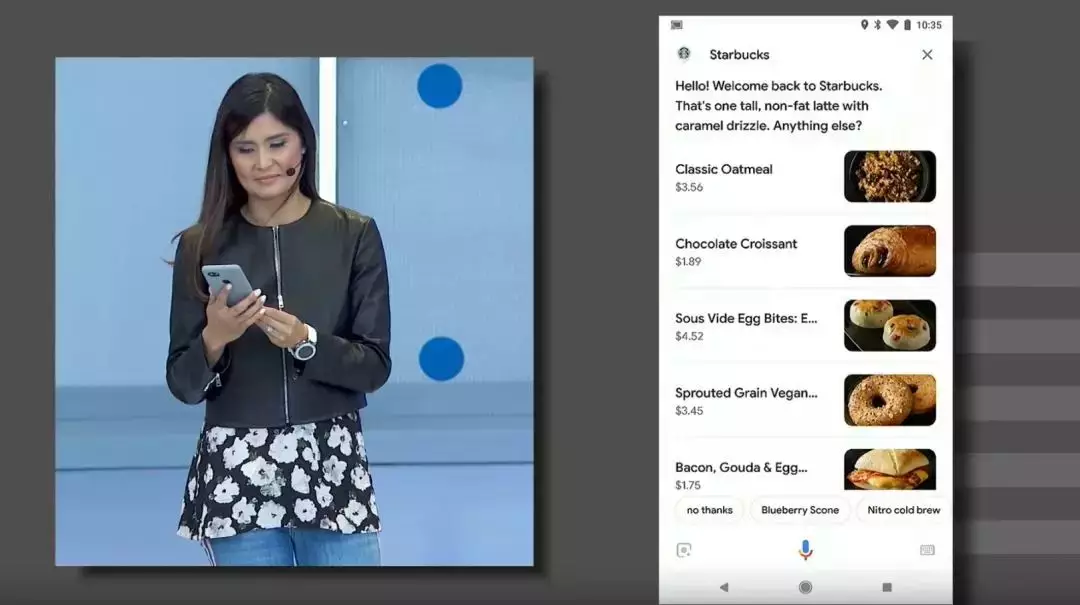Tap the battery status icon
The height and width of the screenshot is (605, 1080).
point(907,25)
